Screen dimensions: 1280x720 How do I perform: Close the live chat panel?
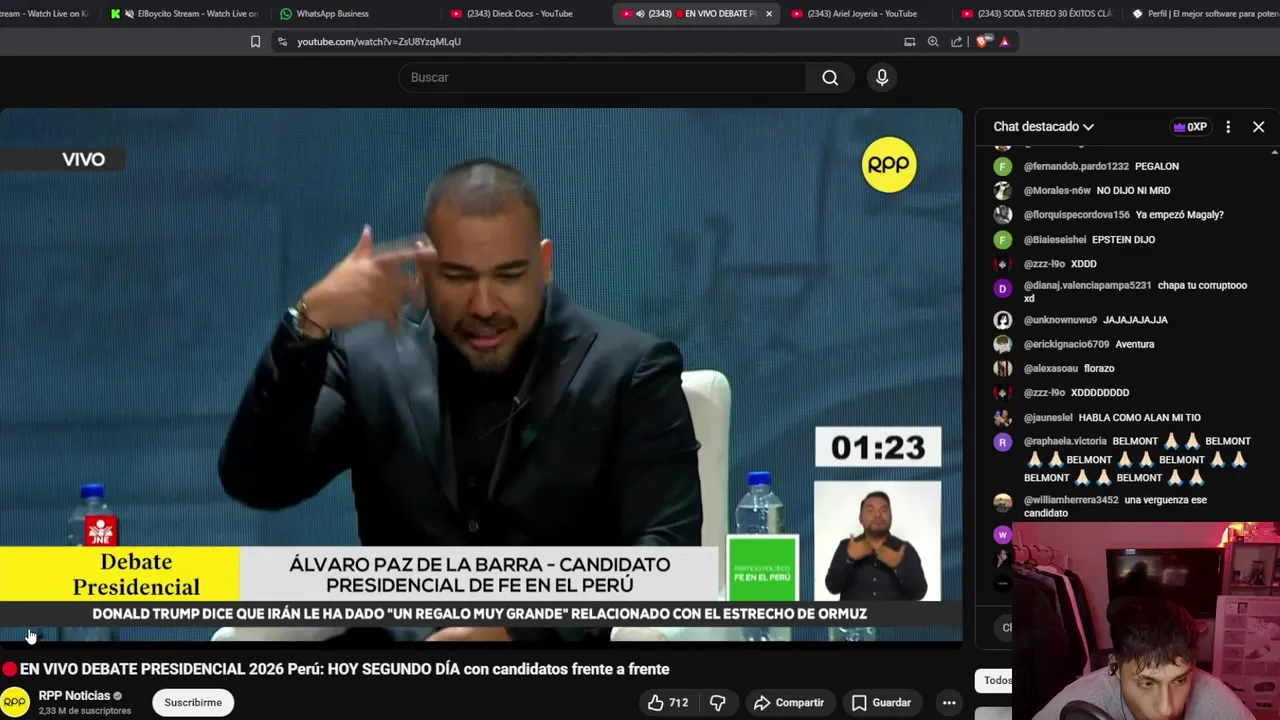1258,127
